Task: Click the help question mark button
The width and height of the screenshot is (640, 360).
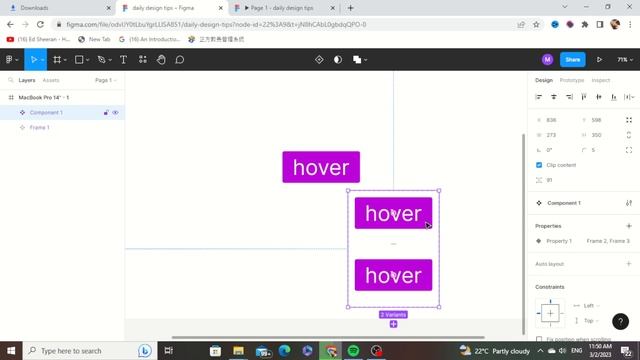Action: pos(620,321)
